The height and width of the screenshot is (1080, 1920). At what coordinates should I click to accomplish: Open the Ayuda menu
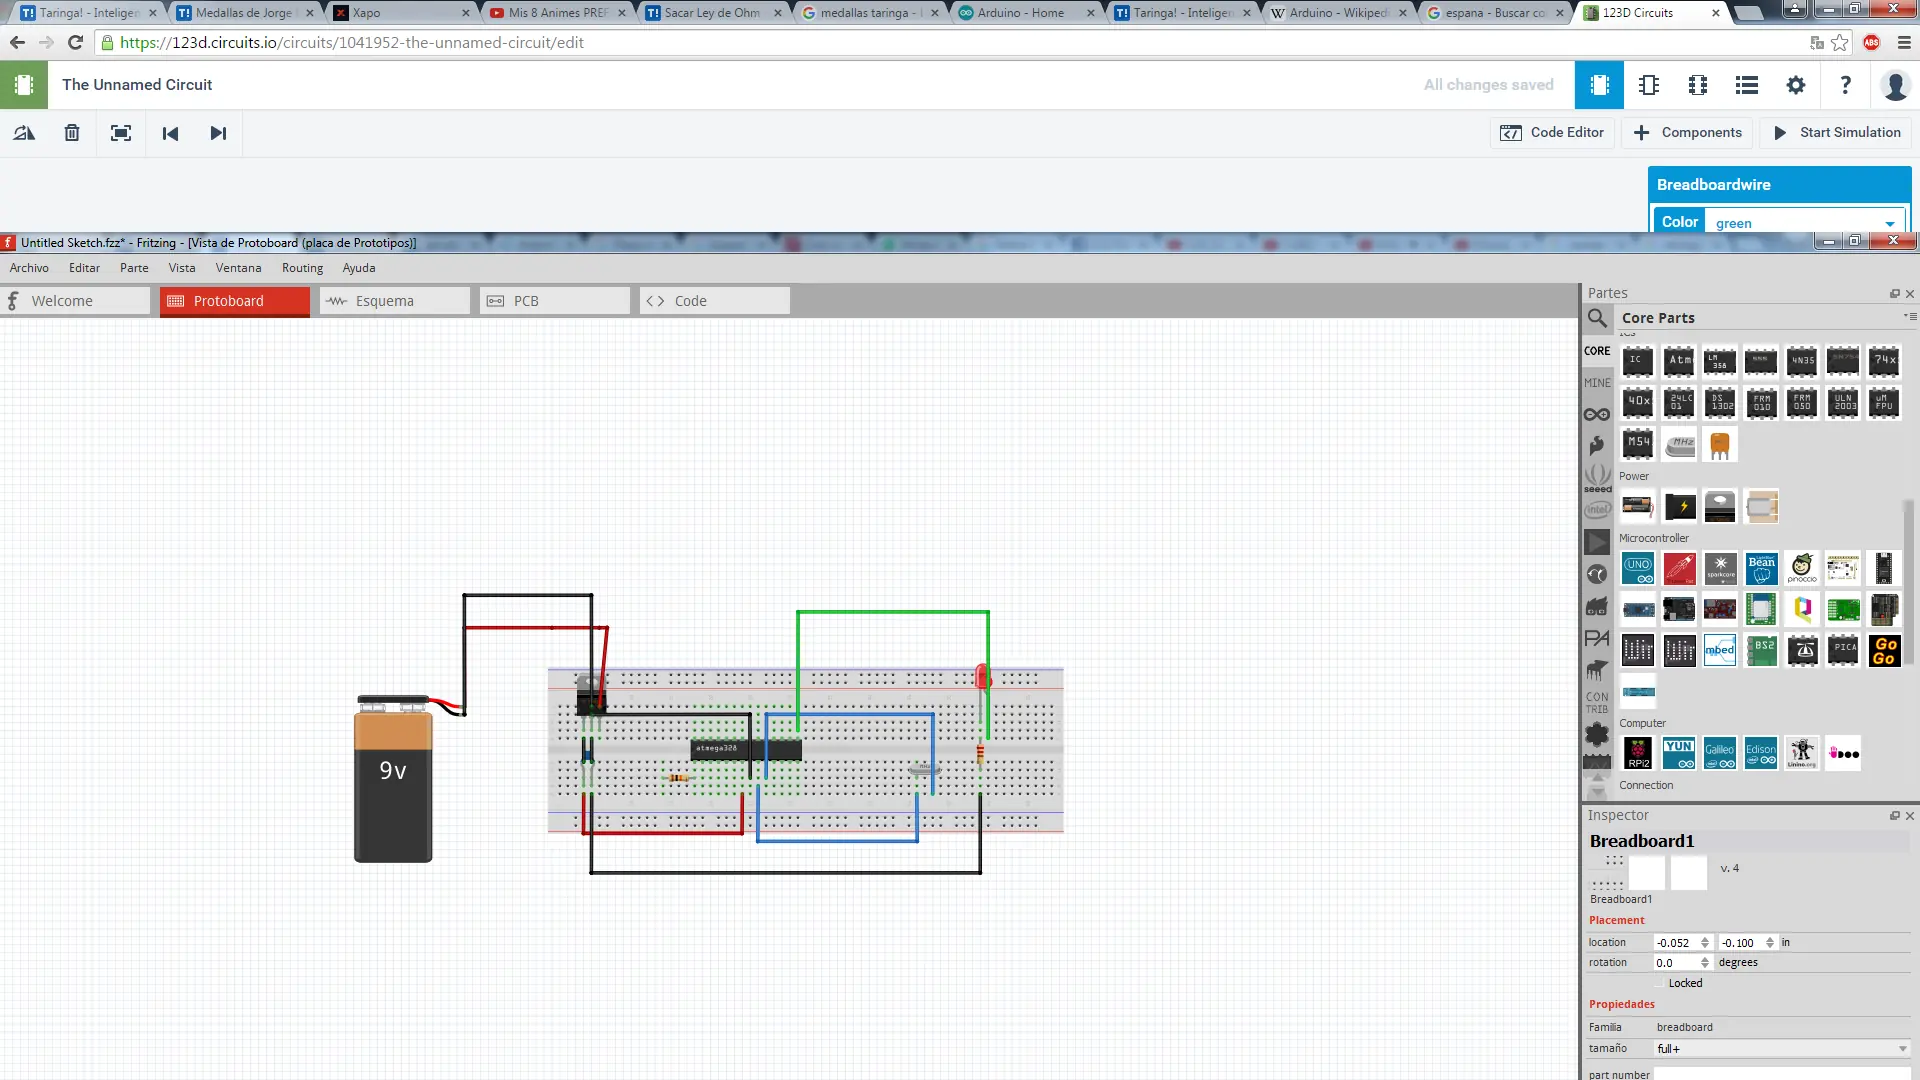tap(359, 268)
